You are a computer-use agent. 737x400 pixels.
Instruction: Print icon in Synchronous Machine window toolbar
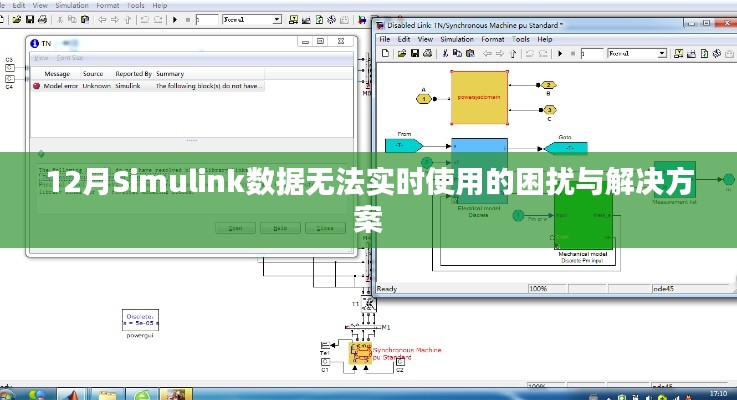click(x=427, y=54)
